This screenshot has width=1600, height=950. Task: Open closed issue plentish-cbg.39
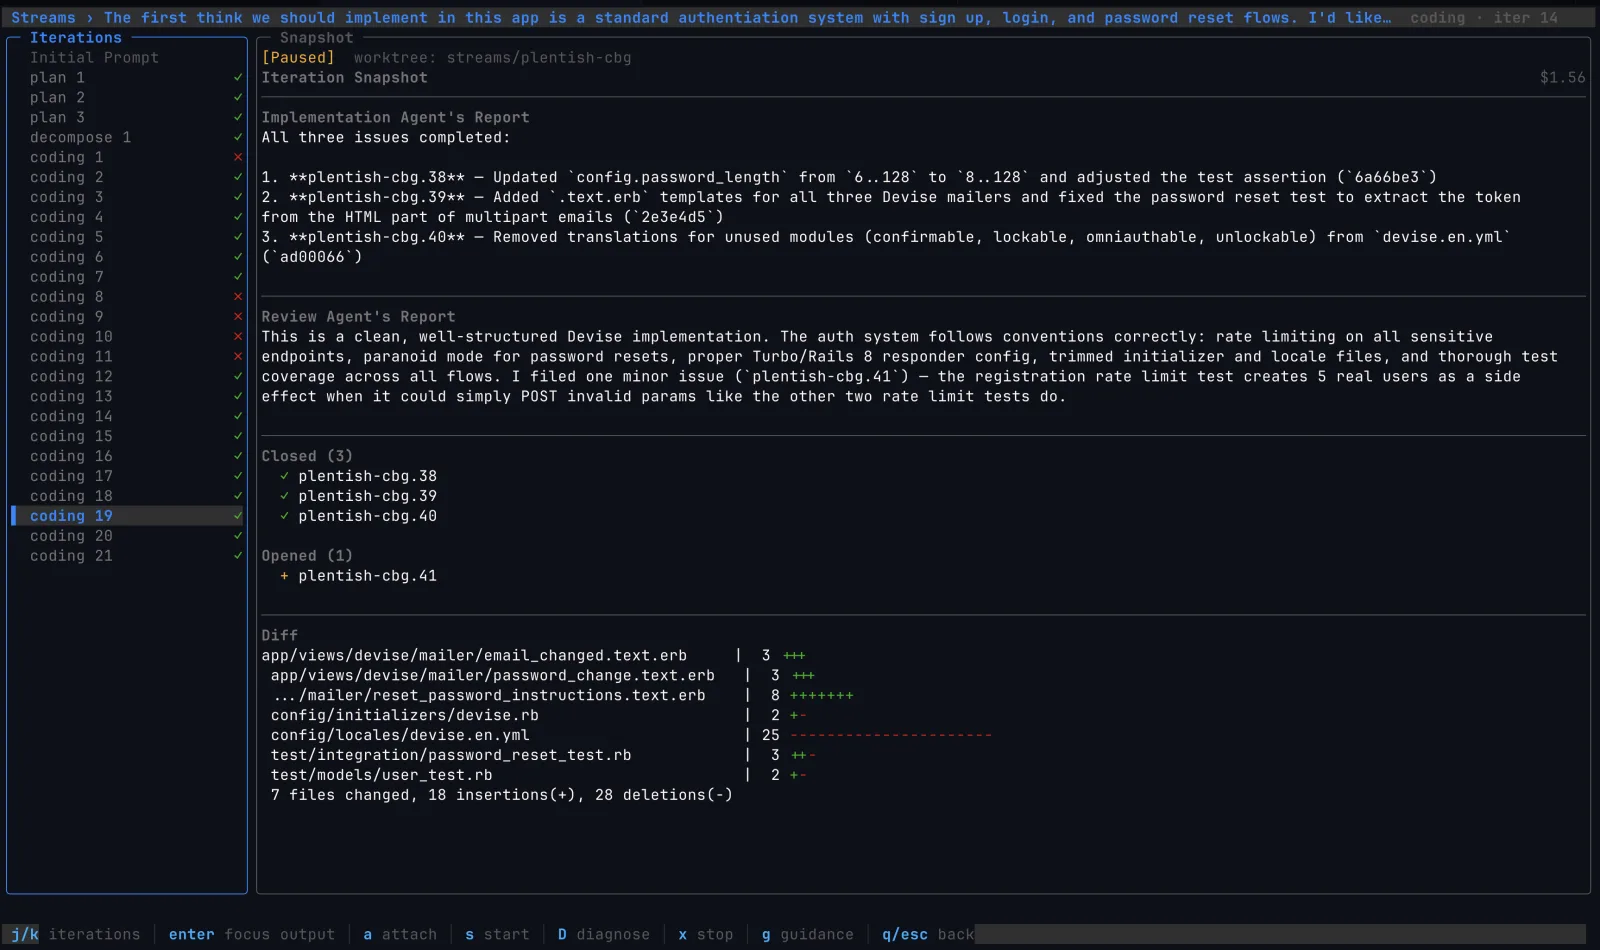point(367,496)
